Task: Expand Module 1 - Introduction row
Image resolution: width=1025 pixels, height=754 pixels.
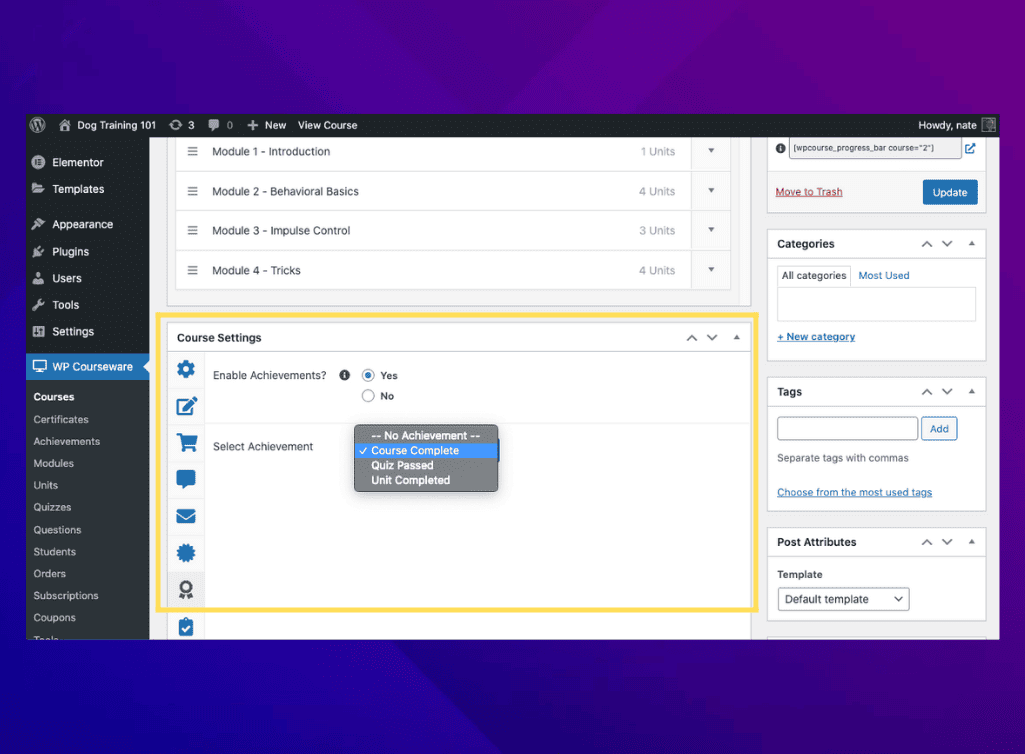Action: [711, 151]
